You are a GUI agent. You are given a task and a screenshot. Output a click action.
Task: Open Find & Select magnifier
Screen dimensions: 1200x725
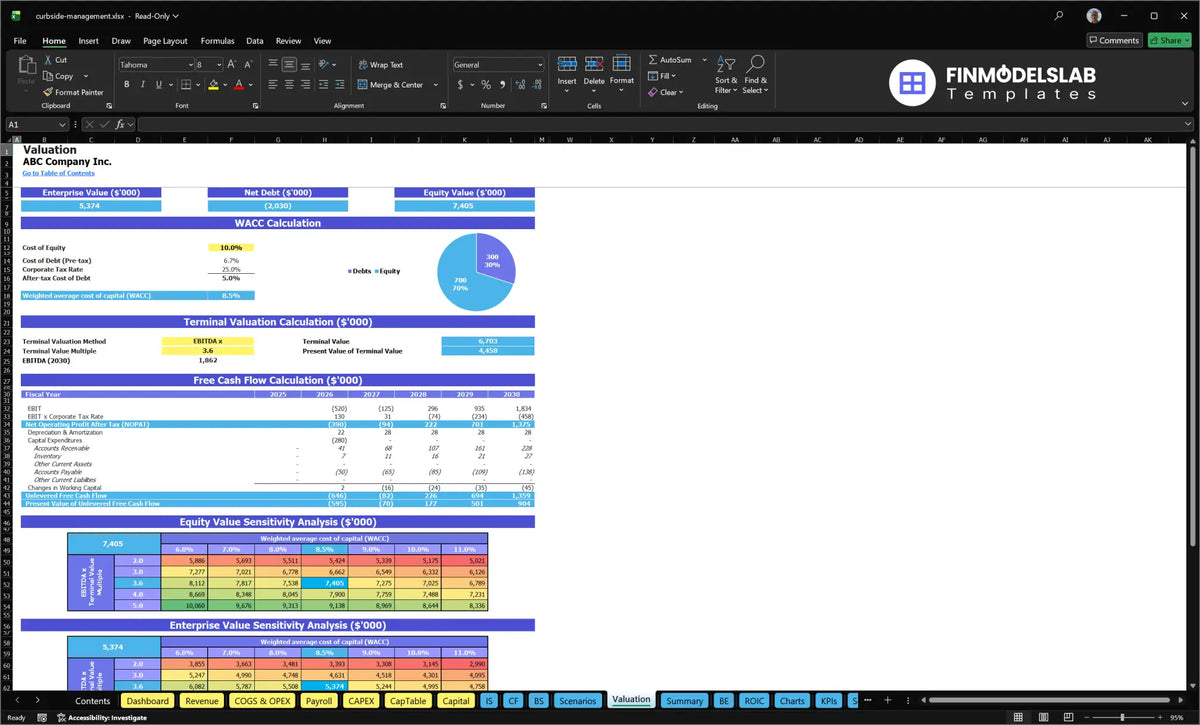756,64
